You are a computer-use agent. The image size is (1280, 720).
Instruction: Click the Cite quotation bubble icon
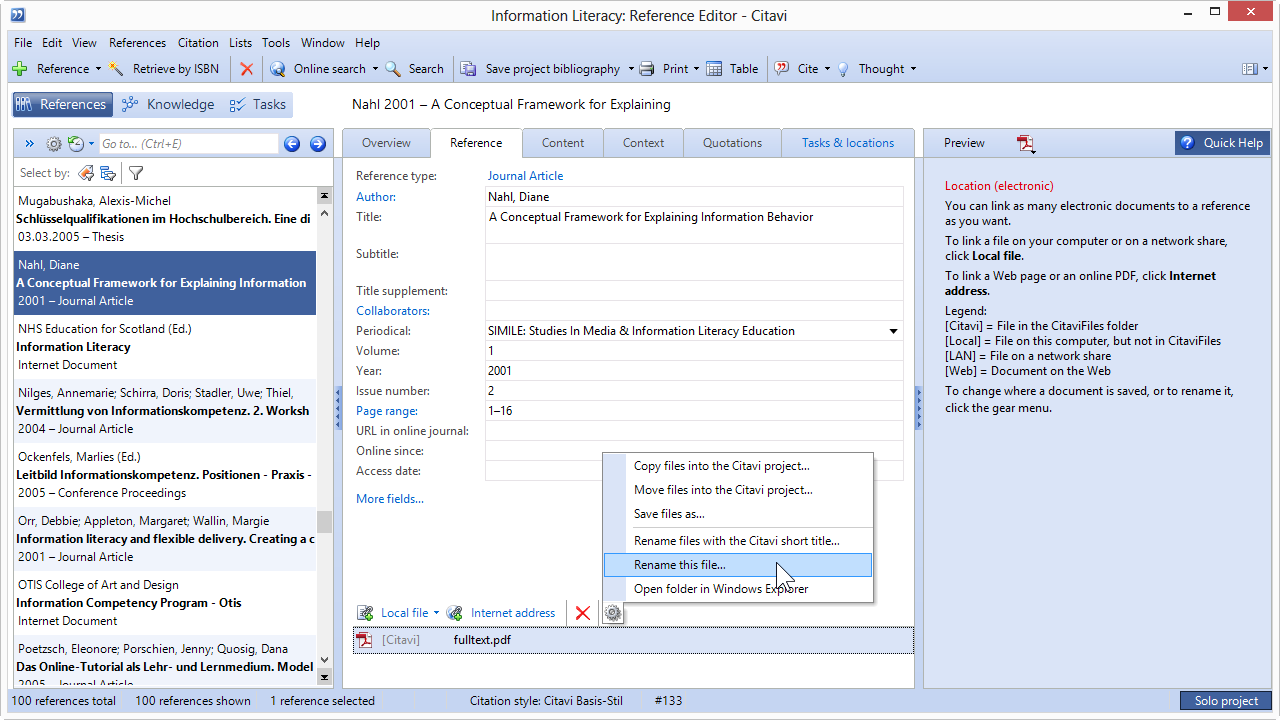(782, 69)
